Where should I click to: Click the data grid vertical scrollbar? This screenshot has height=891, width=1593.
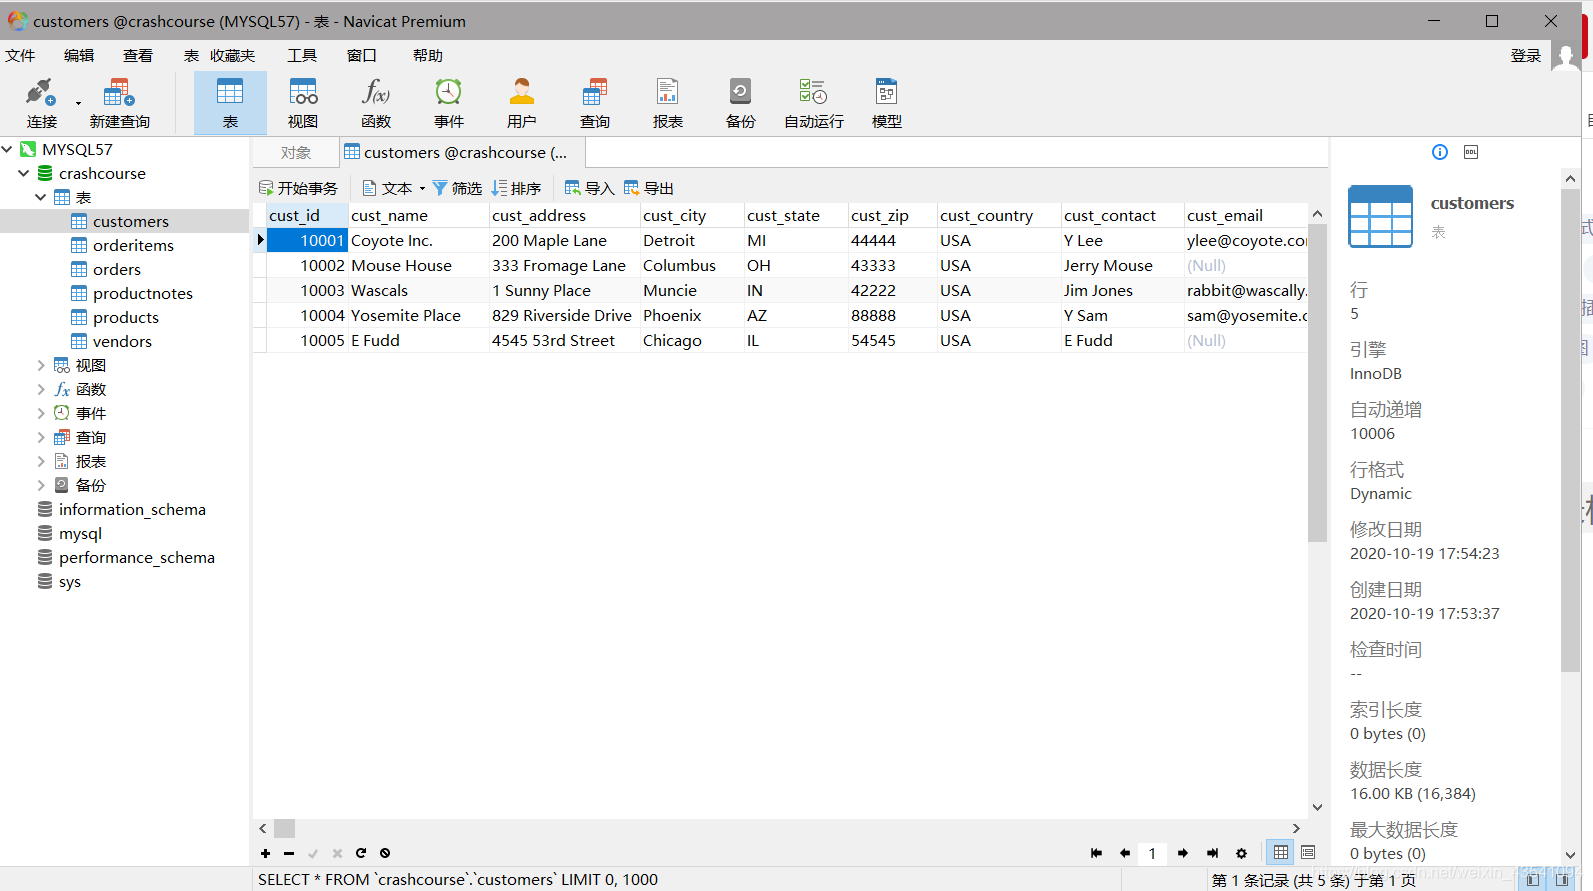[1317, 384]
